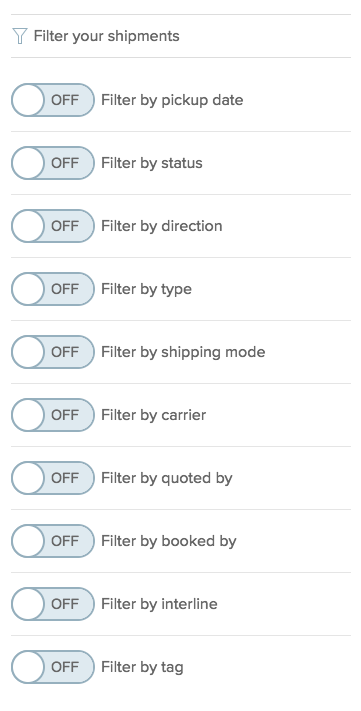Click the 'Filter your shipments' heading
Image resolution: width=361 pixels, height=711 pixels.
click(x=107, y=36)
